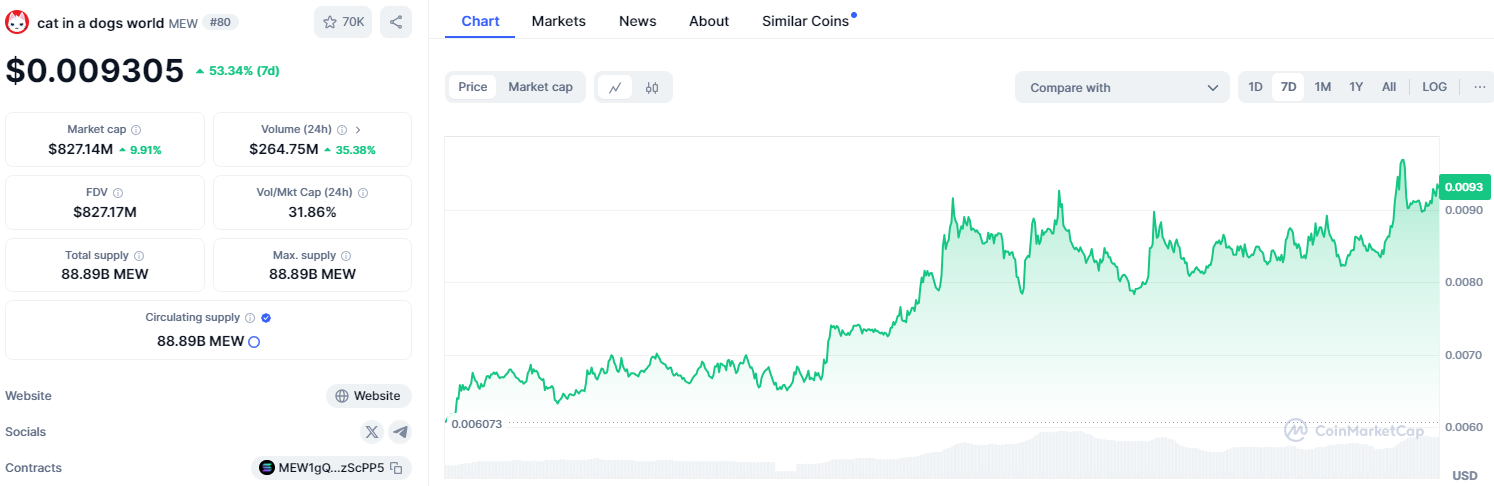
Task: Toggle chart to Market cap view
Action: (x=540, y=87)
